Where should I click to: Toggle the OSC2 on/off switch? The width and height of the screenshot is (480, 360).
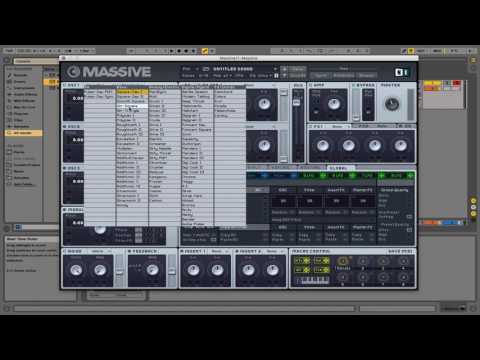(65, 127)
